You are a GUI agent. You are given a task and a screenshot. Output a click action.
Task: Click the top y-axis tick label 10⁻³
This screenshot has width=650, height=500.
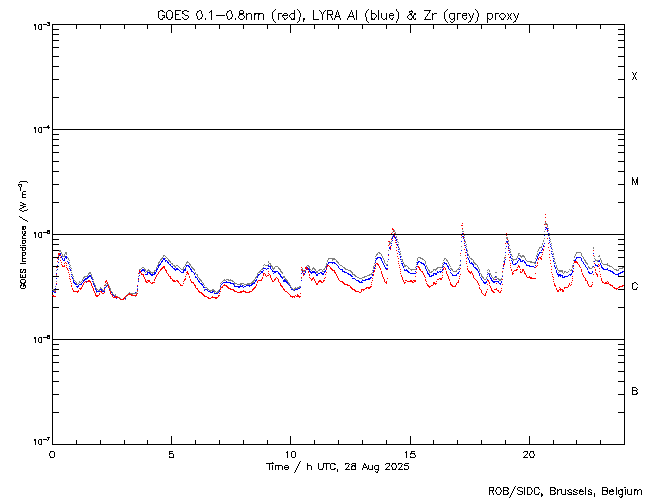[x=37, y=25]
